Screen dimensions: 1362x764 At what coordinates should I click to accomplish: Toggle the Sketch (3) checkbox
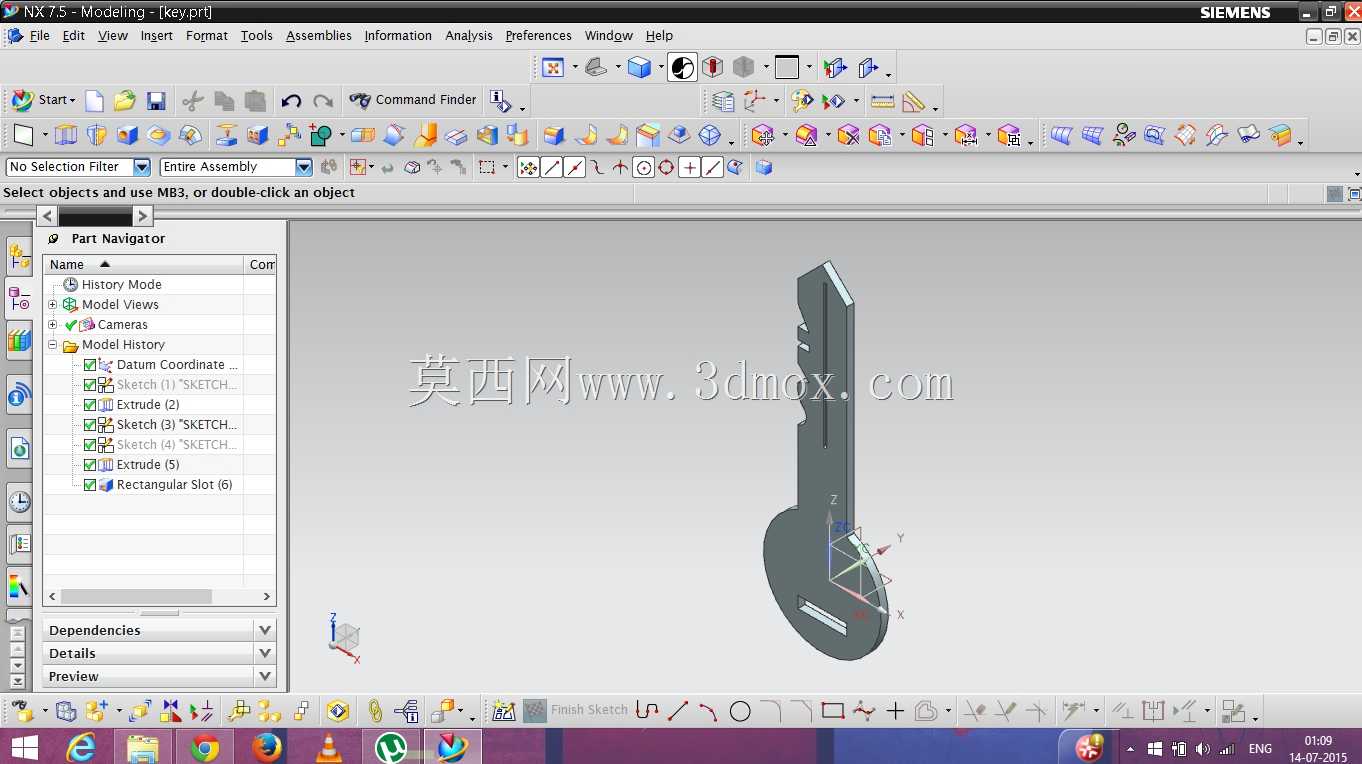[90, 425]
